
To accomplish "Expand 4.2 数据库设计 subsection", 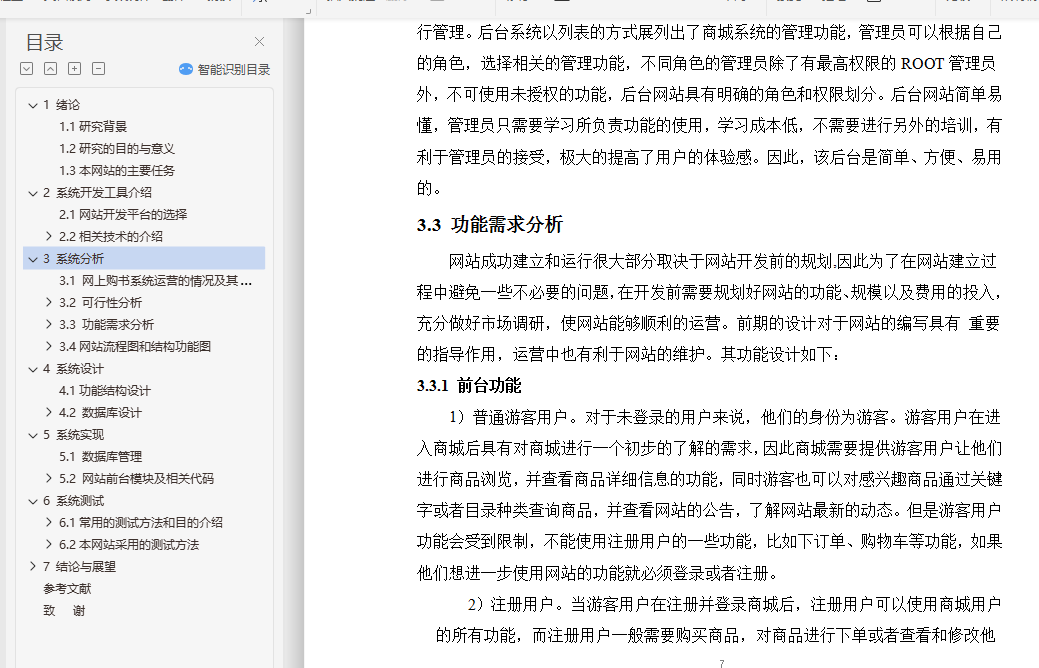I will pyautogui.click(x=48, y=412).
